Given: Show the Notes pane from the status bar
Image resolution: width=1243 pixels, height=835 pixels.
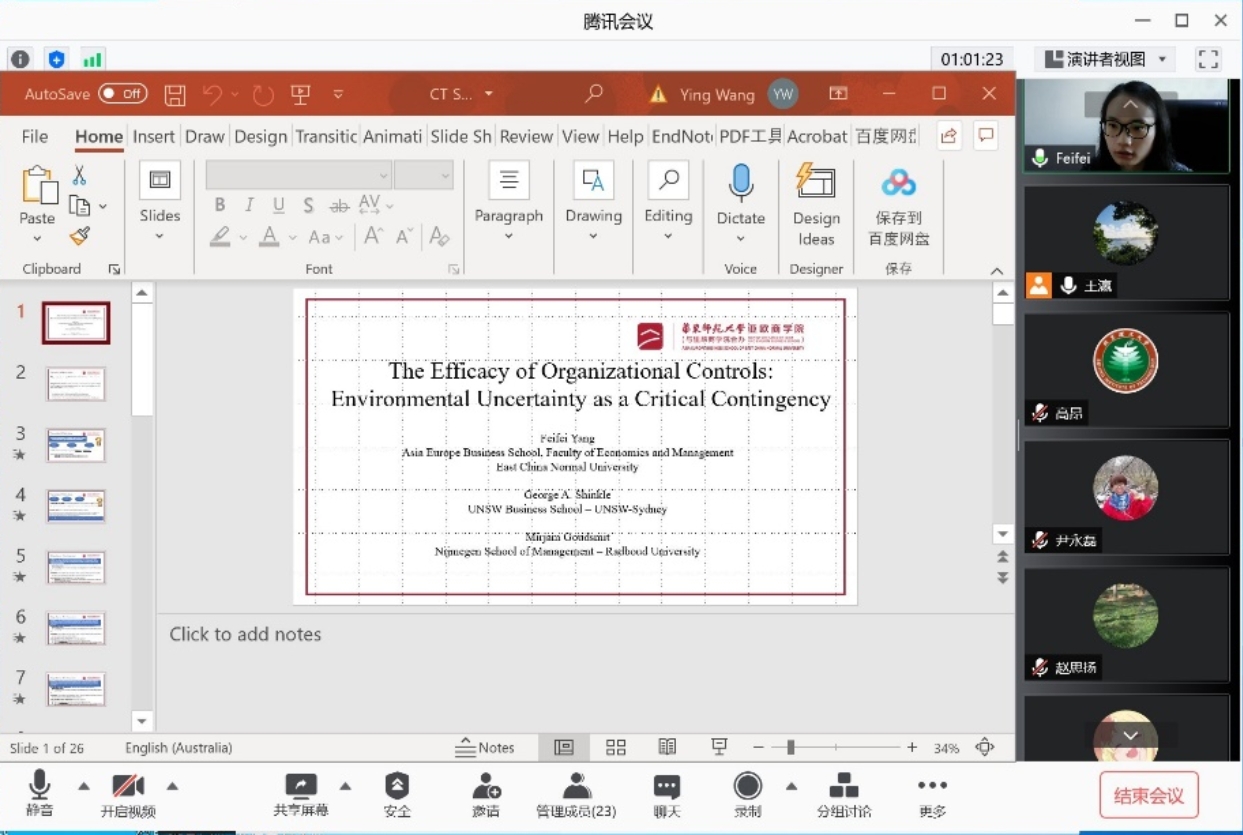Looking at the screenshot, I should (x=485, y=748).
